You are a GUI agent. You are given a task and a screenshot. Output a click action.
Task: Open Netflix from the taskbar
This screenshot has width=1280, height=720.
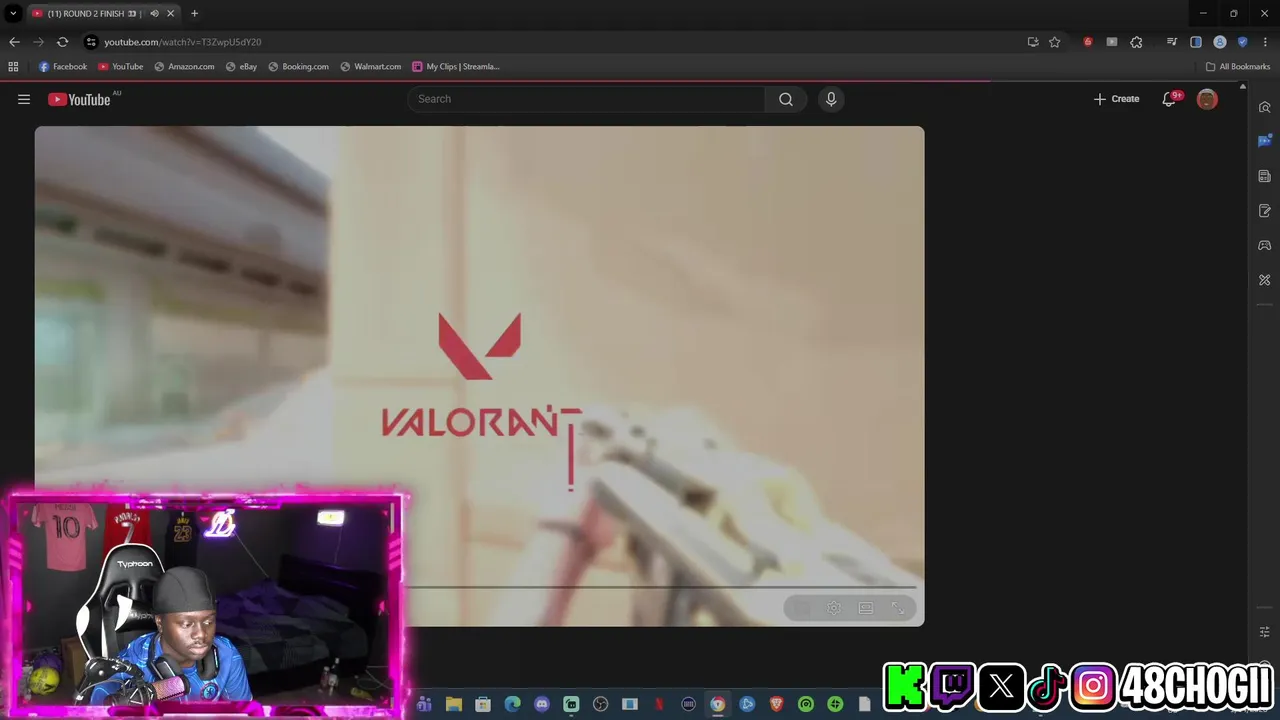[x=659, y=704]
